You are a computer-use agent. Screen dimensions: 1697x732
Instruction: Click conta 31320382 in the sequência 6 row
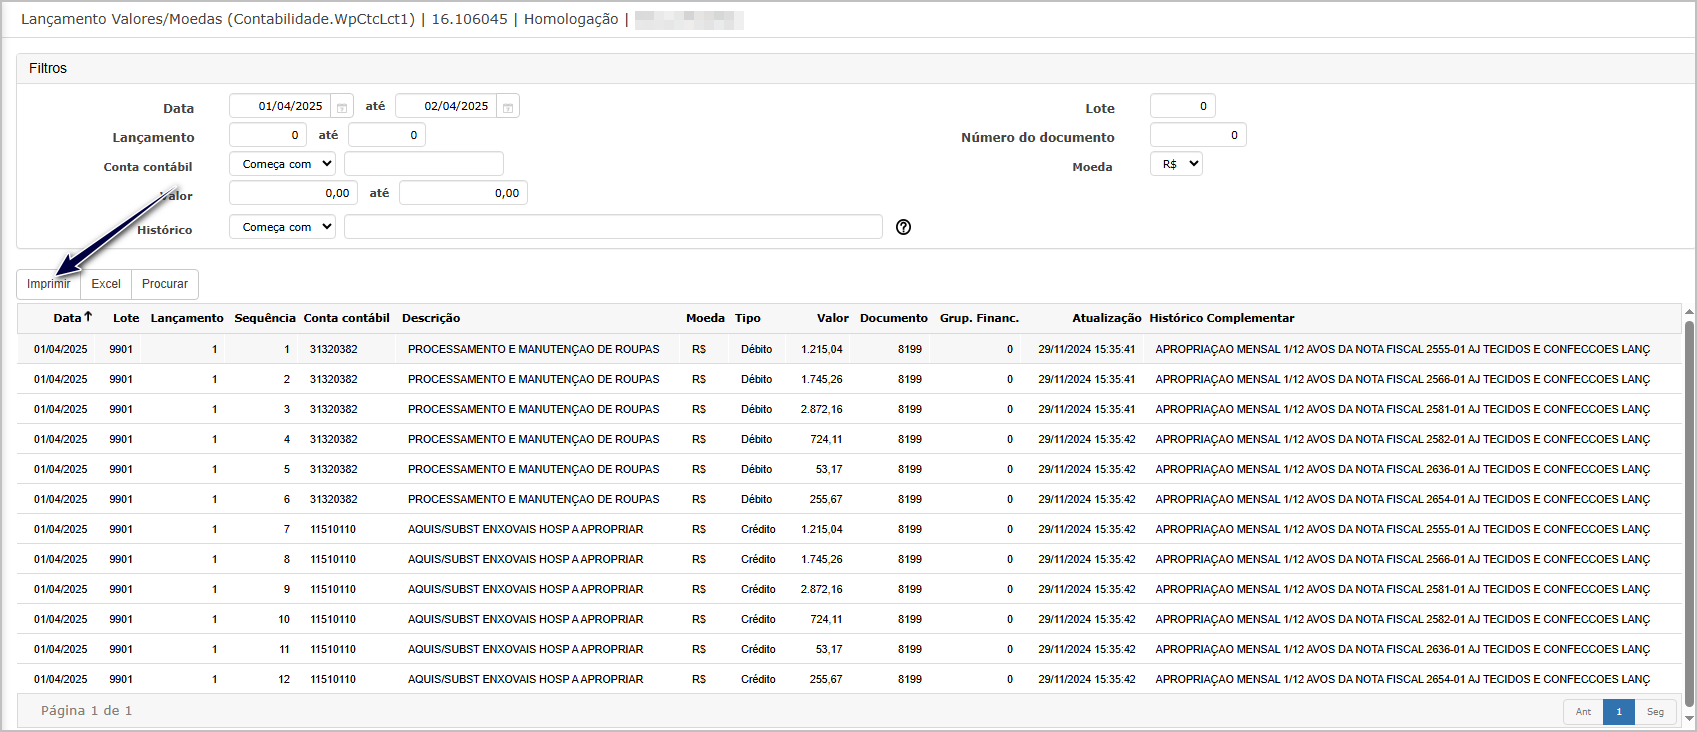click(x=334, y=499)
